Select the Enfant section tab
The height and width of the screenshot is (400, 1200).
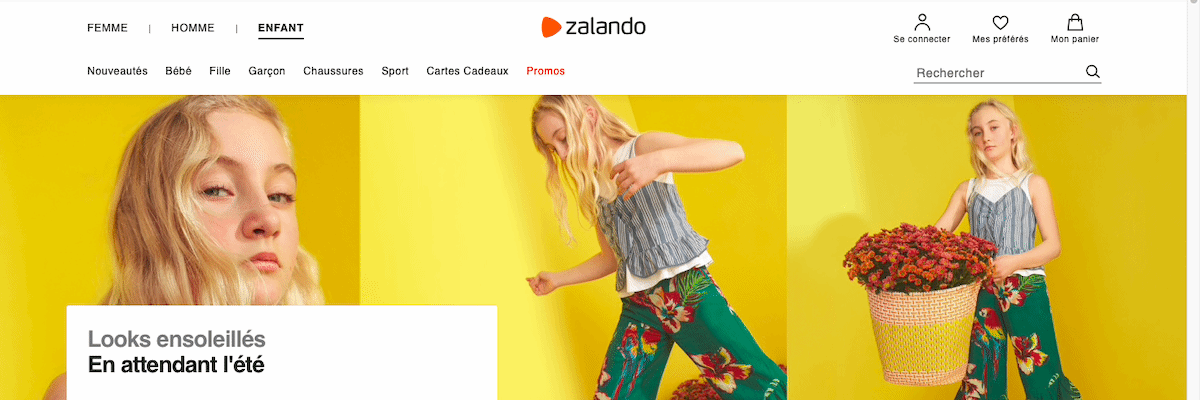tap(281, 28)
